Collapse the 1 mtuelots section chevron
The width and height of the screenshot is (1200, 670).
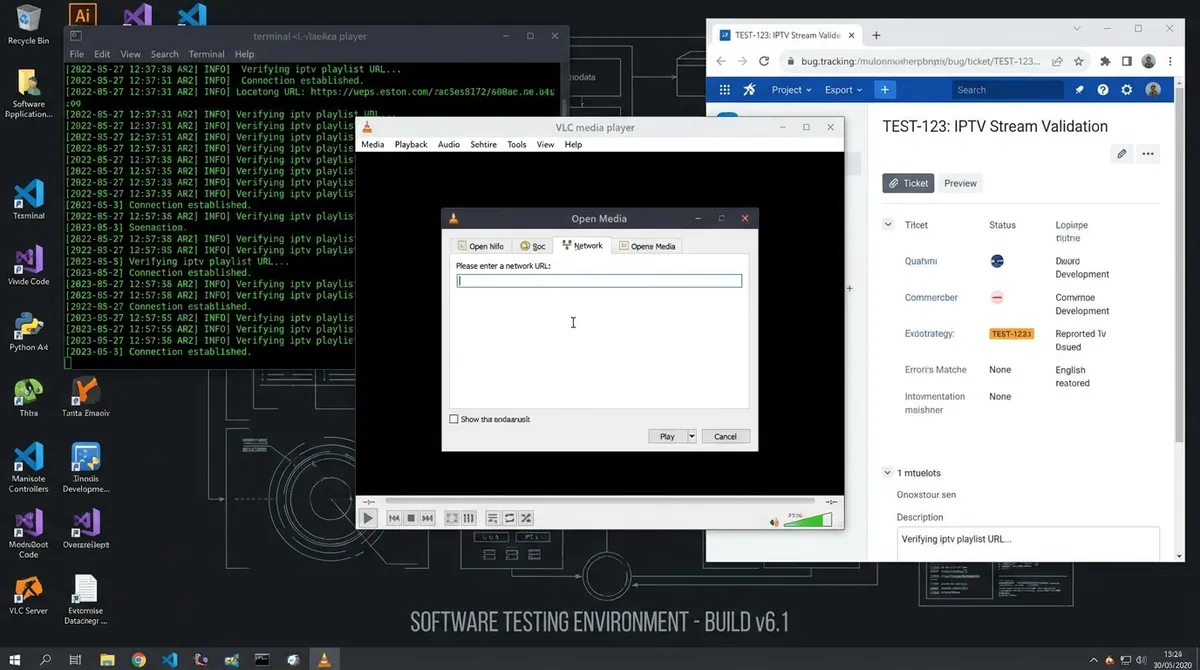[x=887, y=472]
